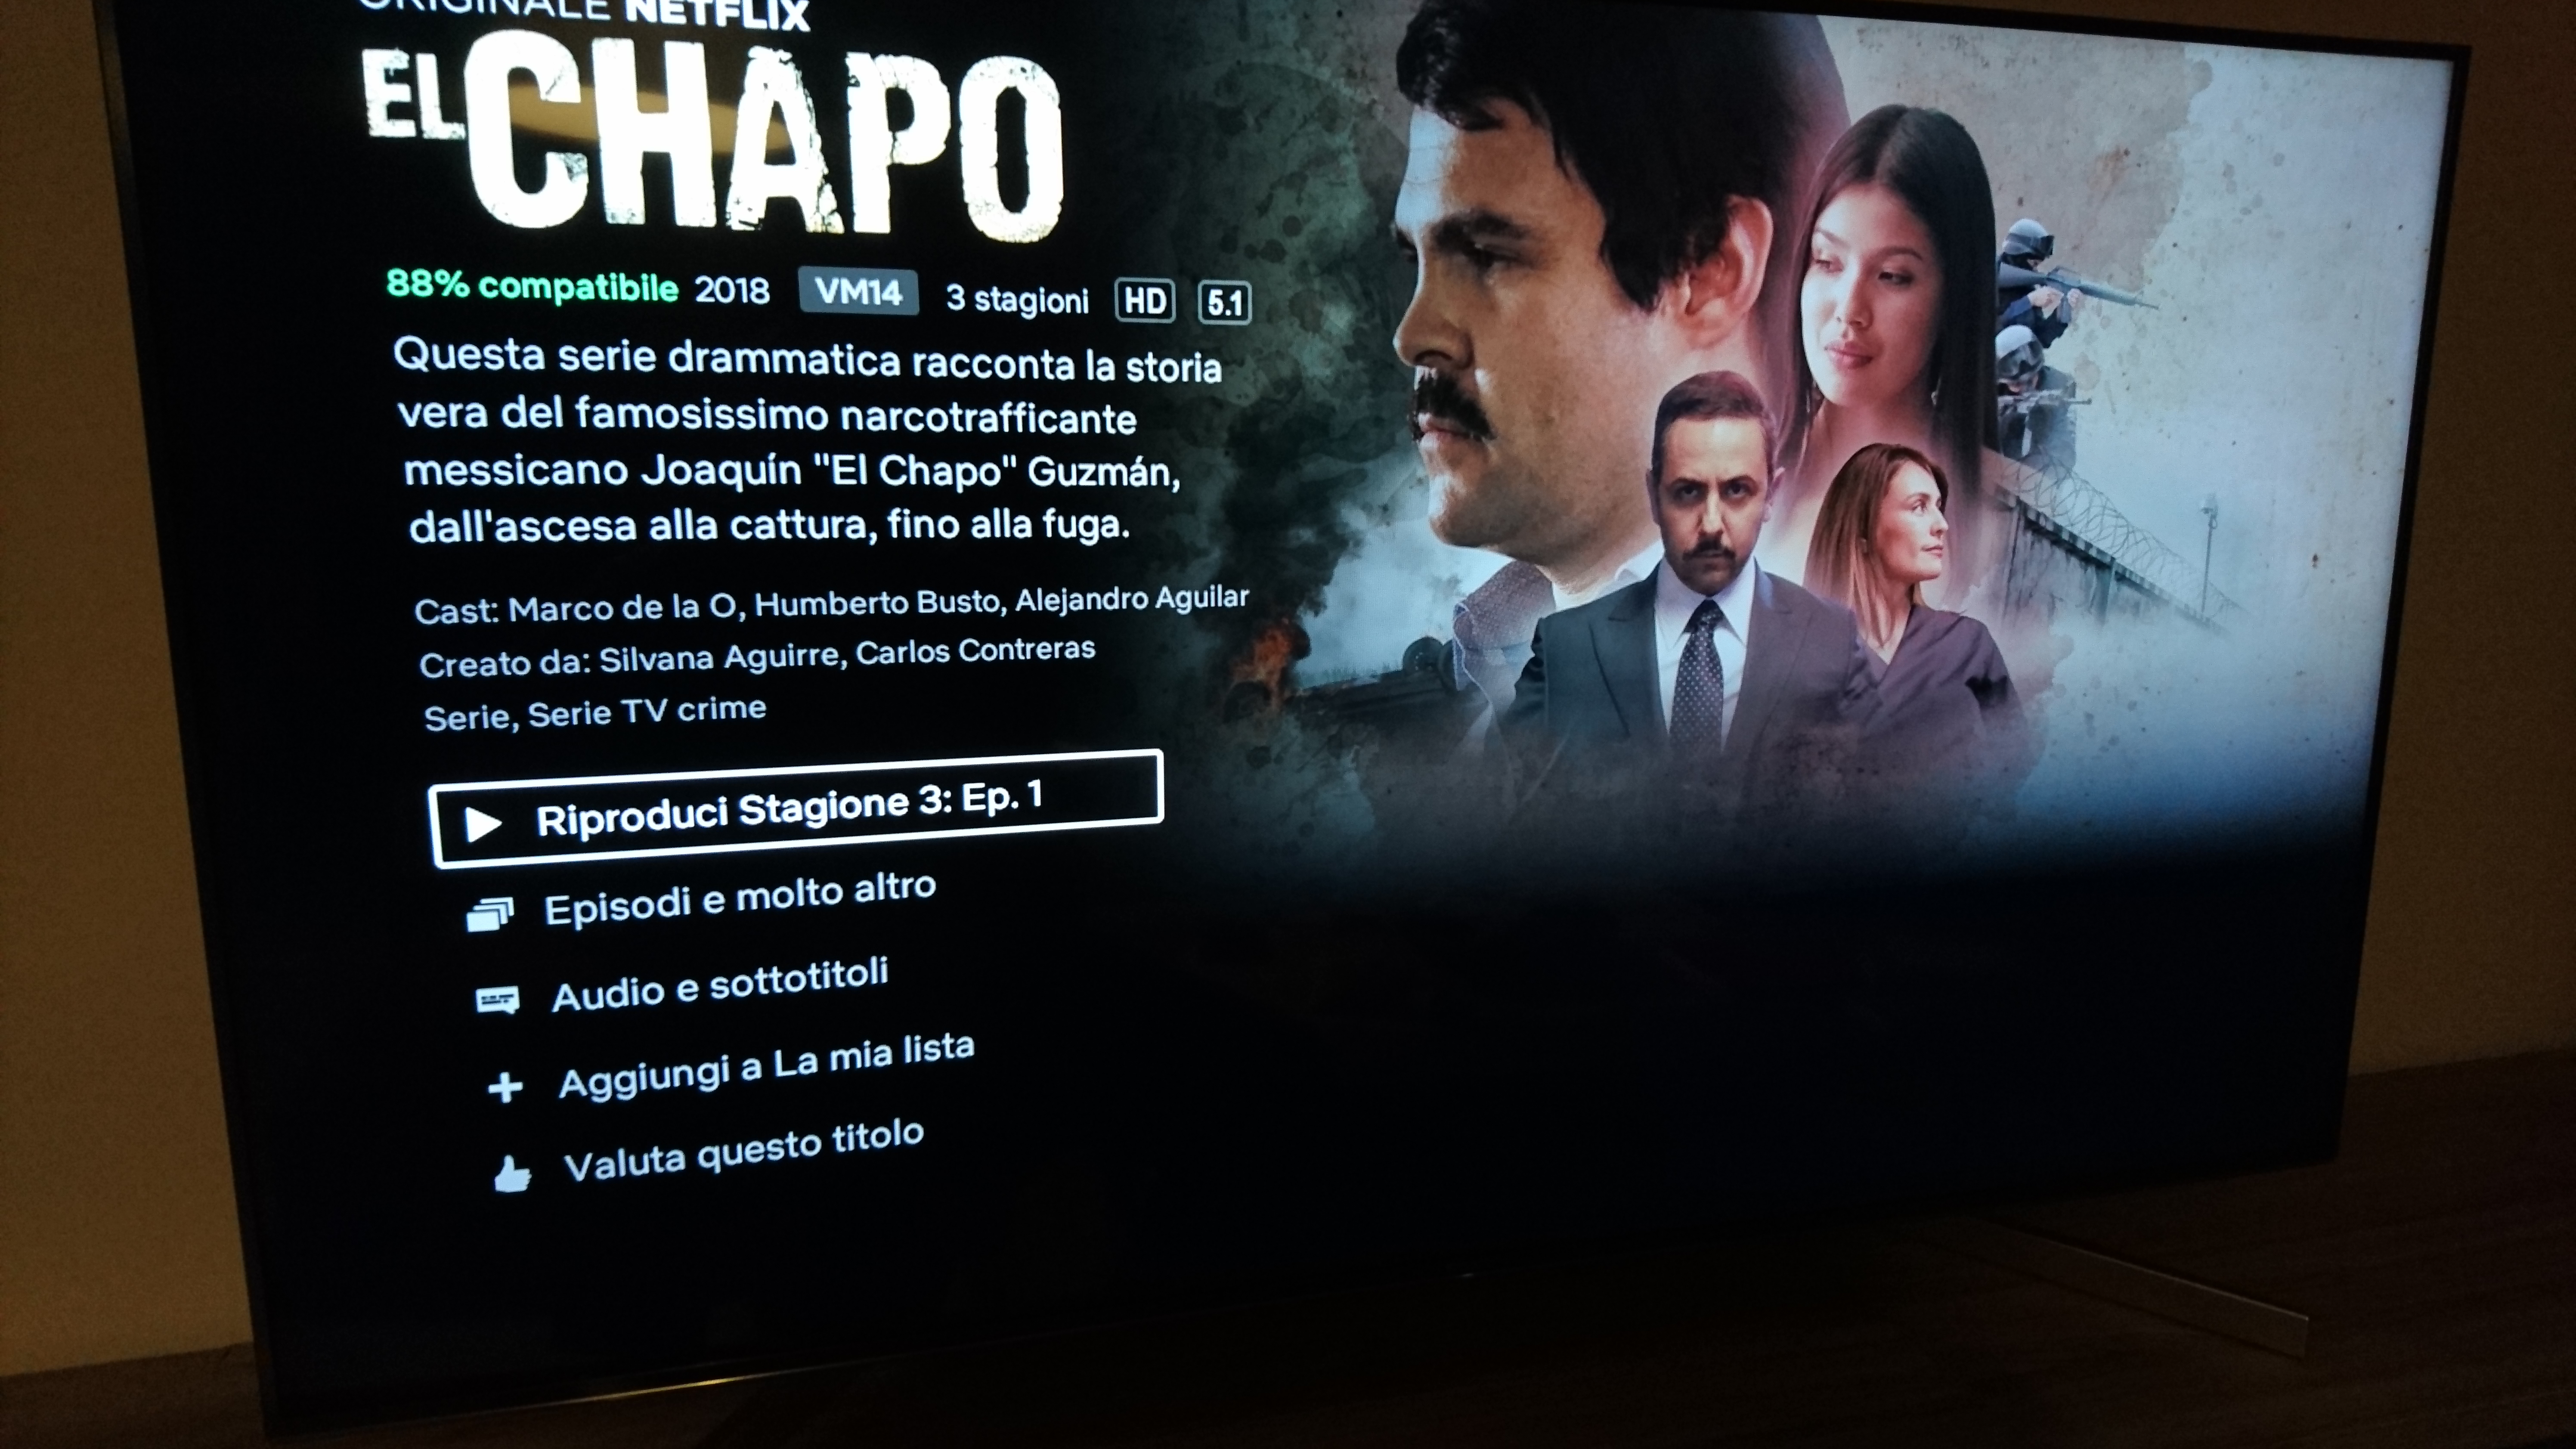Click the 88% compatibile match score
The height and width of the screenshot is (1449, 2576).
coord(532,286)
